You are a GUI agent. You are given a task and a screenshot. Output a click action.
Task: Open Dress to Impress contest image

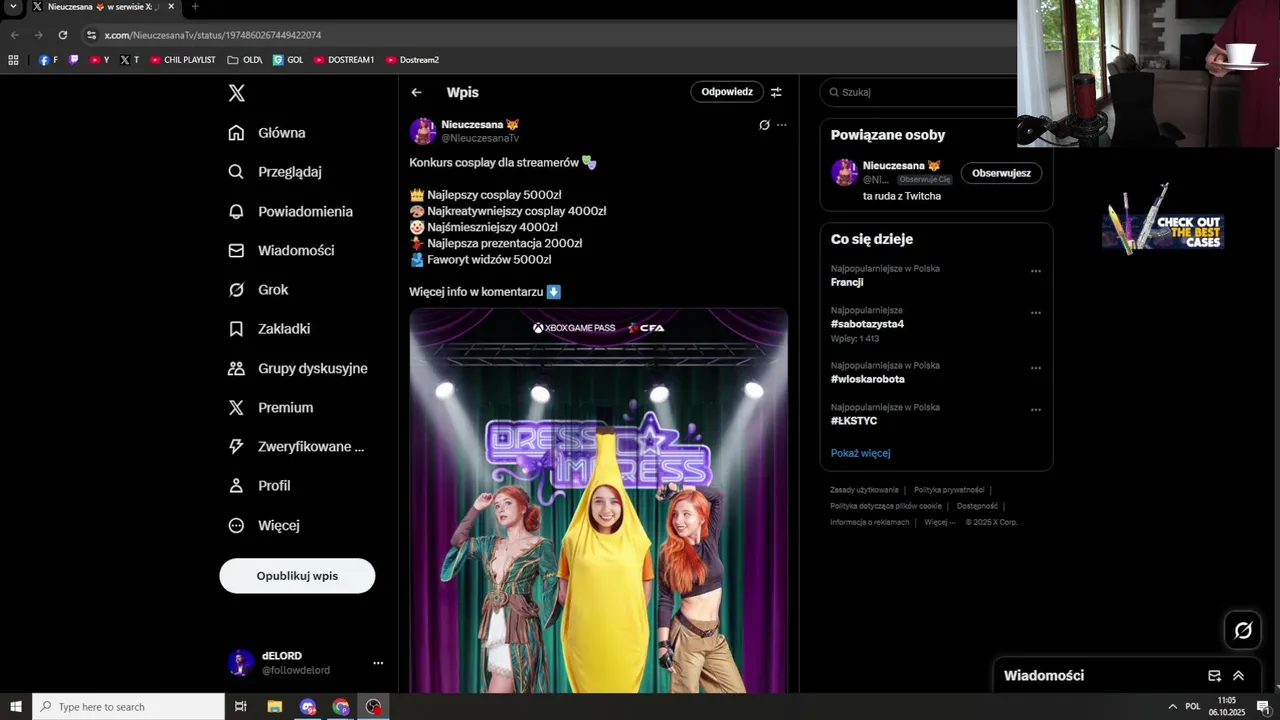click(599, 500)
